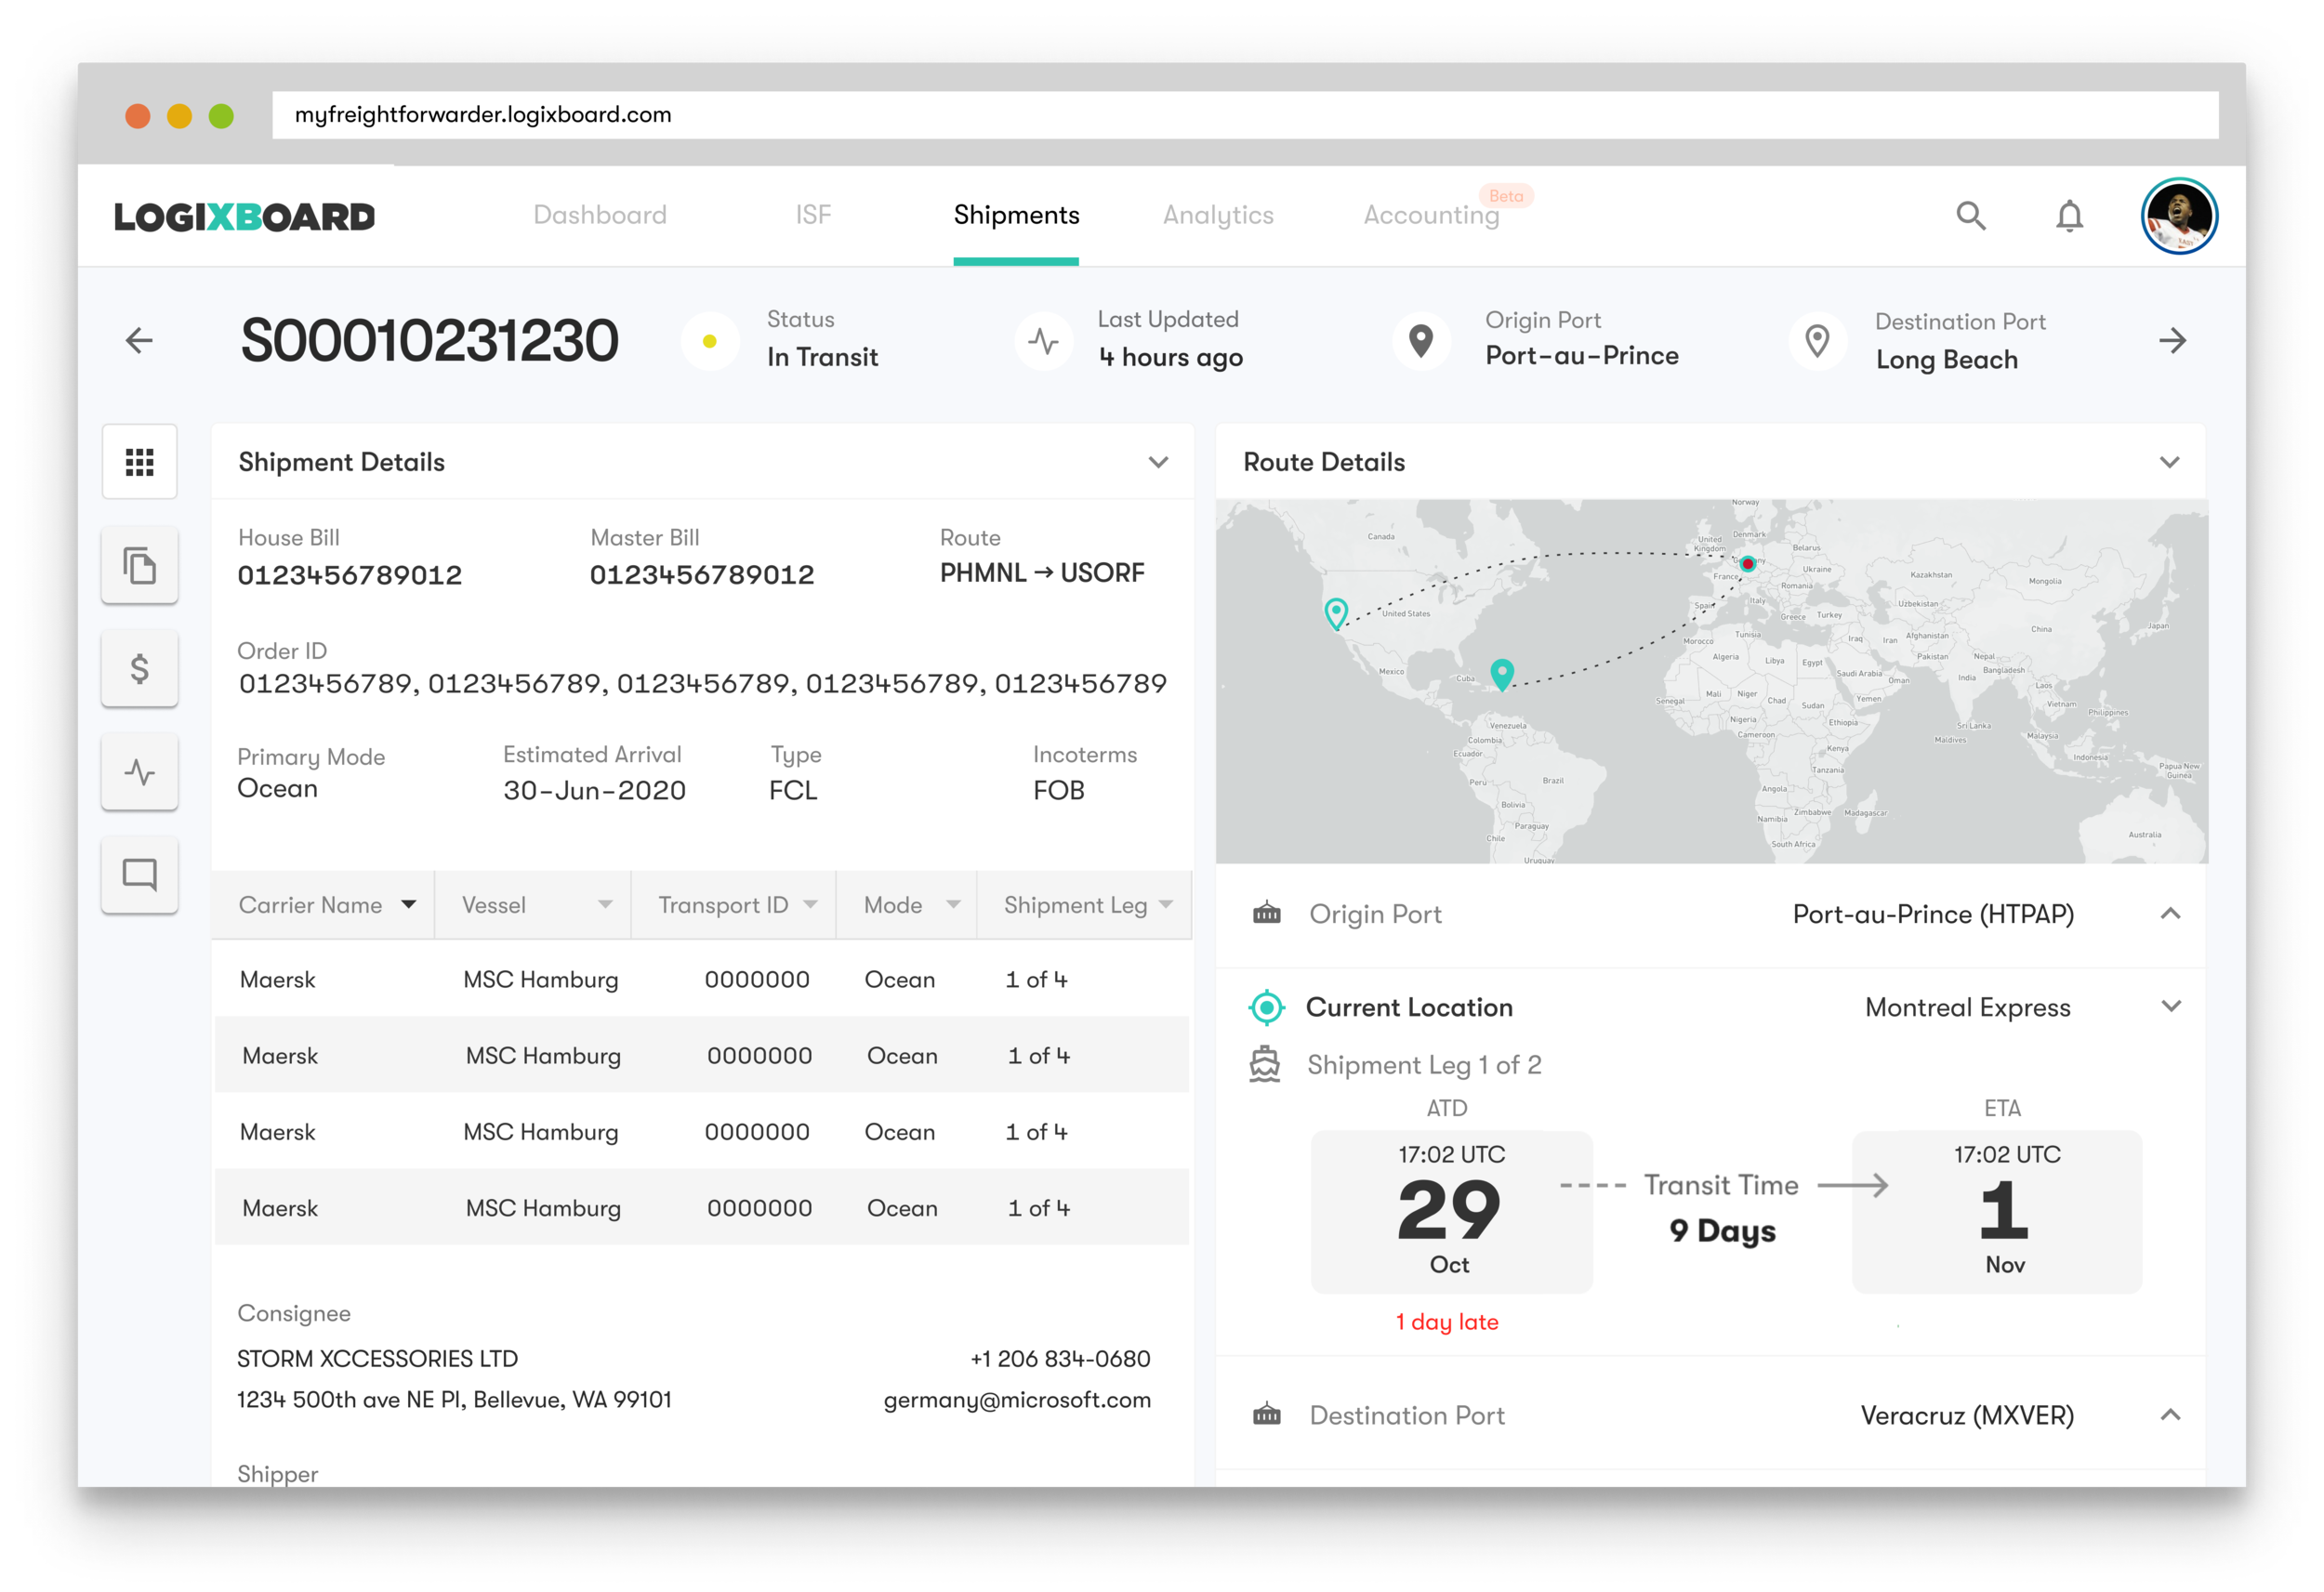
Task: Click the red current-location dot on map
Action: [x=1748, y=564]
